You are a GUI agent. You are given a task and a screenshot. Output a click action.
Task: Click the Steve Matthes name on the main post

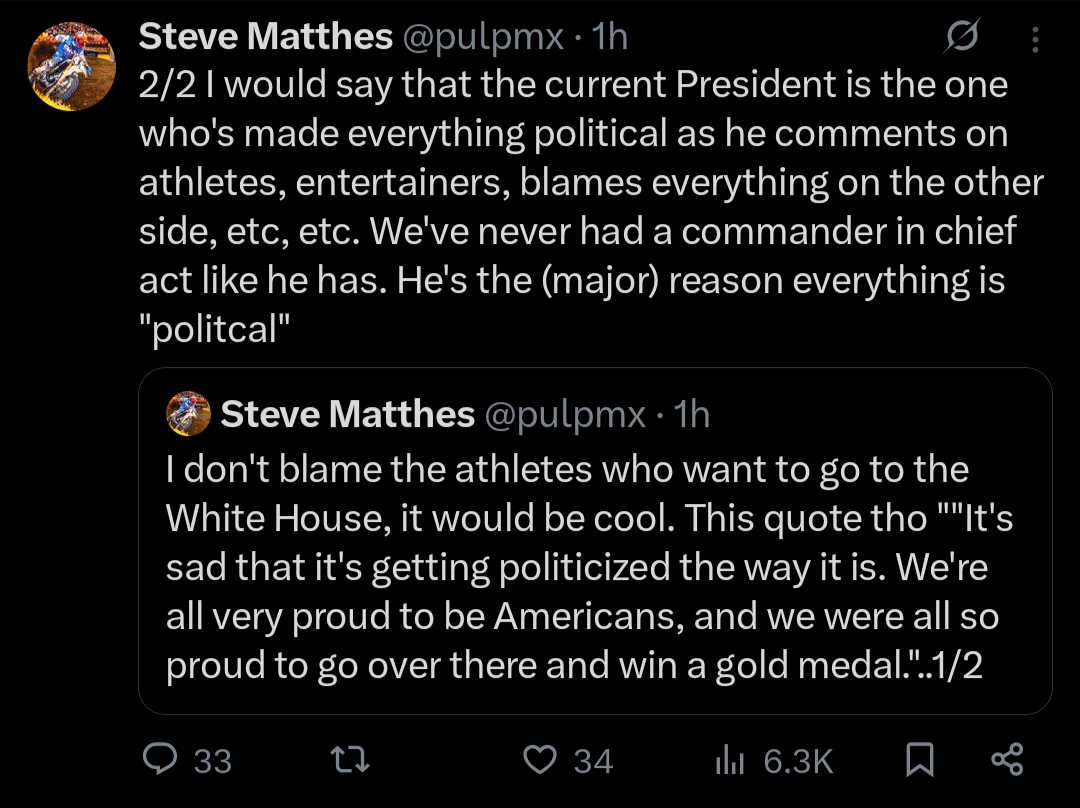265,37
